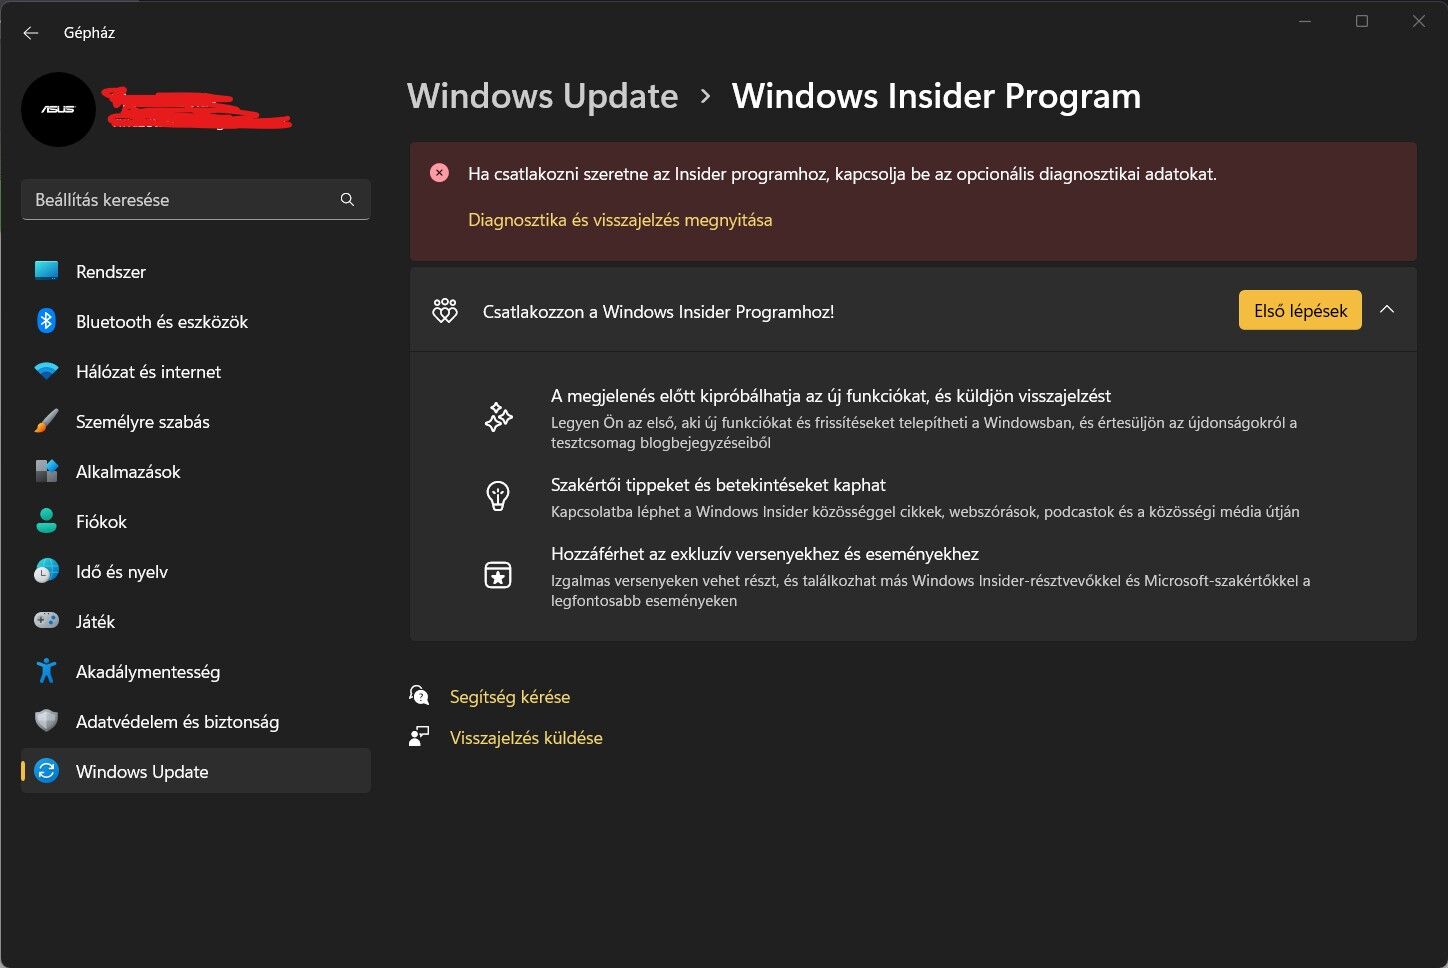Click the ASUS profile avatar
This screenshot has width=1448, height=968.
(x=58, y=109)
